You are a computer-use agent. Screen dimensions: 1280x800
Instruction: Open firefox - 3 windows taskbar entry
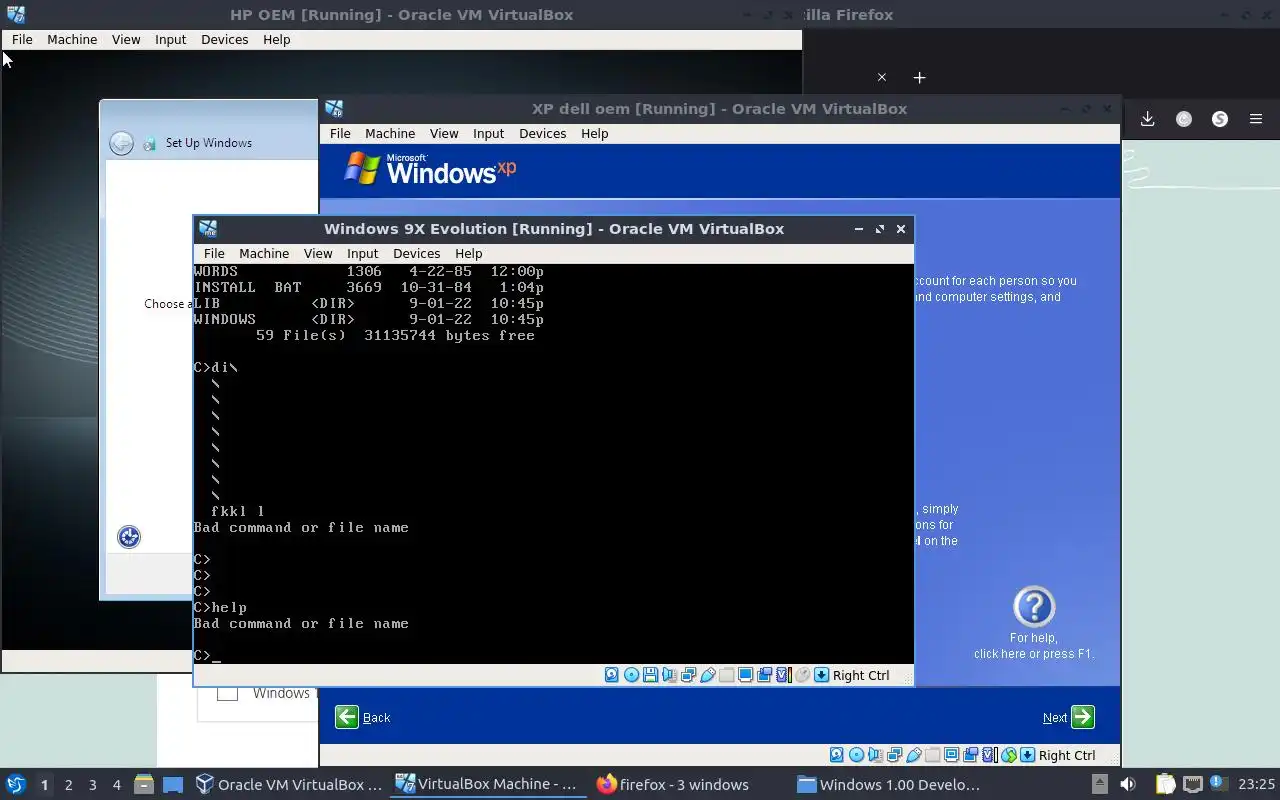point(673,784)
